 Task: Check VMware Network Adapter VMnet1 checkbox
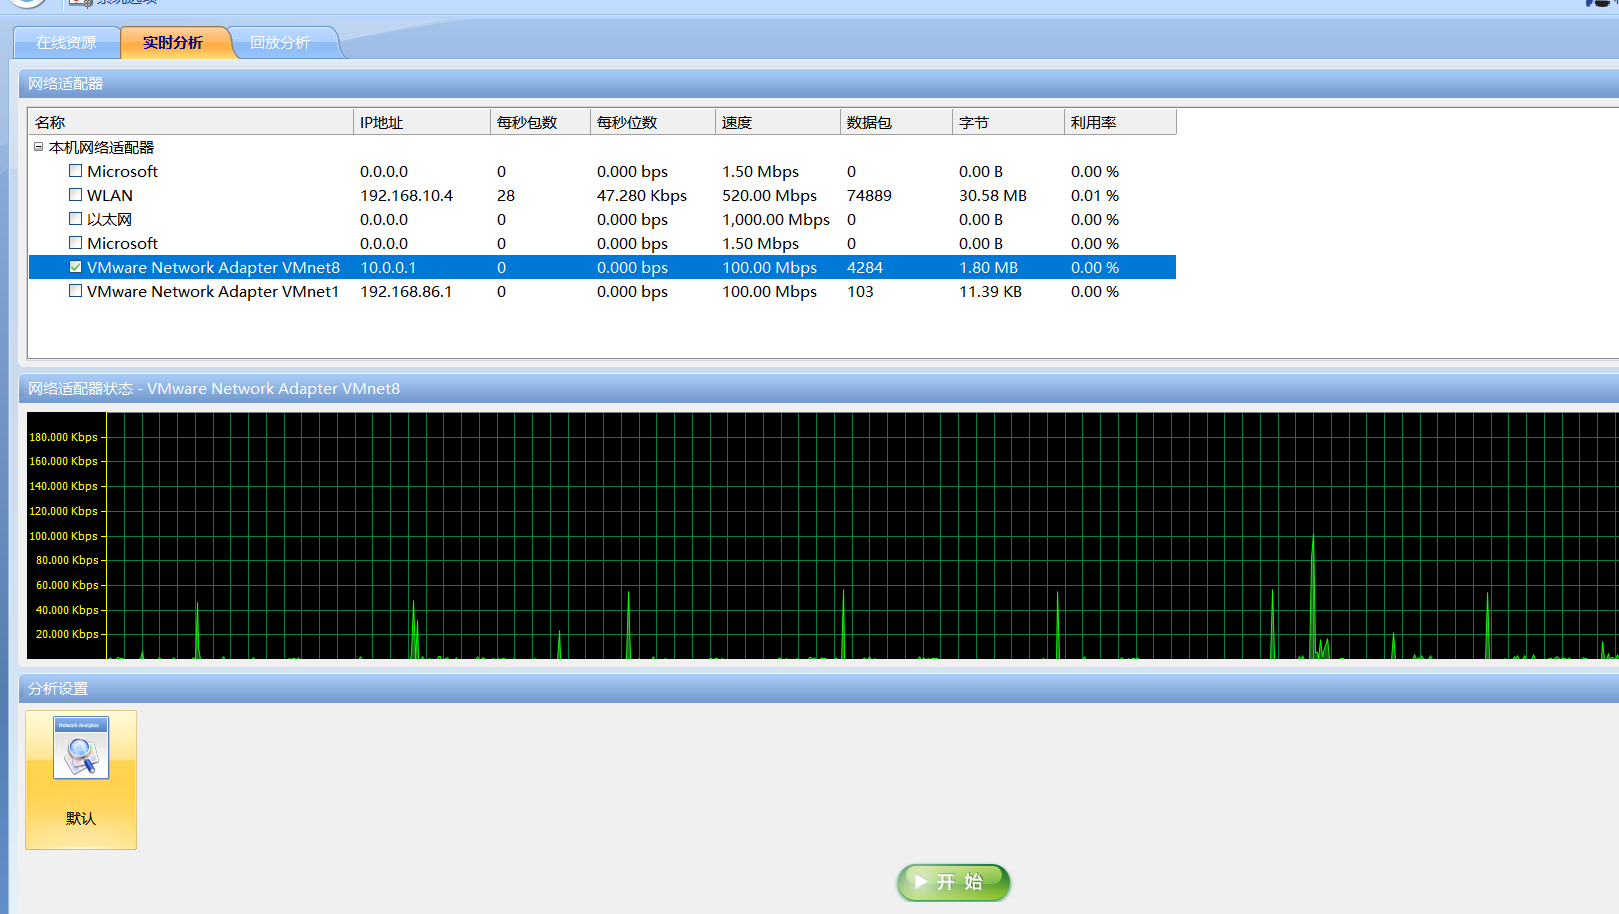click(x=75, y=291)
